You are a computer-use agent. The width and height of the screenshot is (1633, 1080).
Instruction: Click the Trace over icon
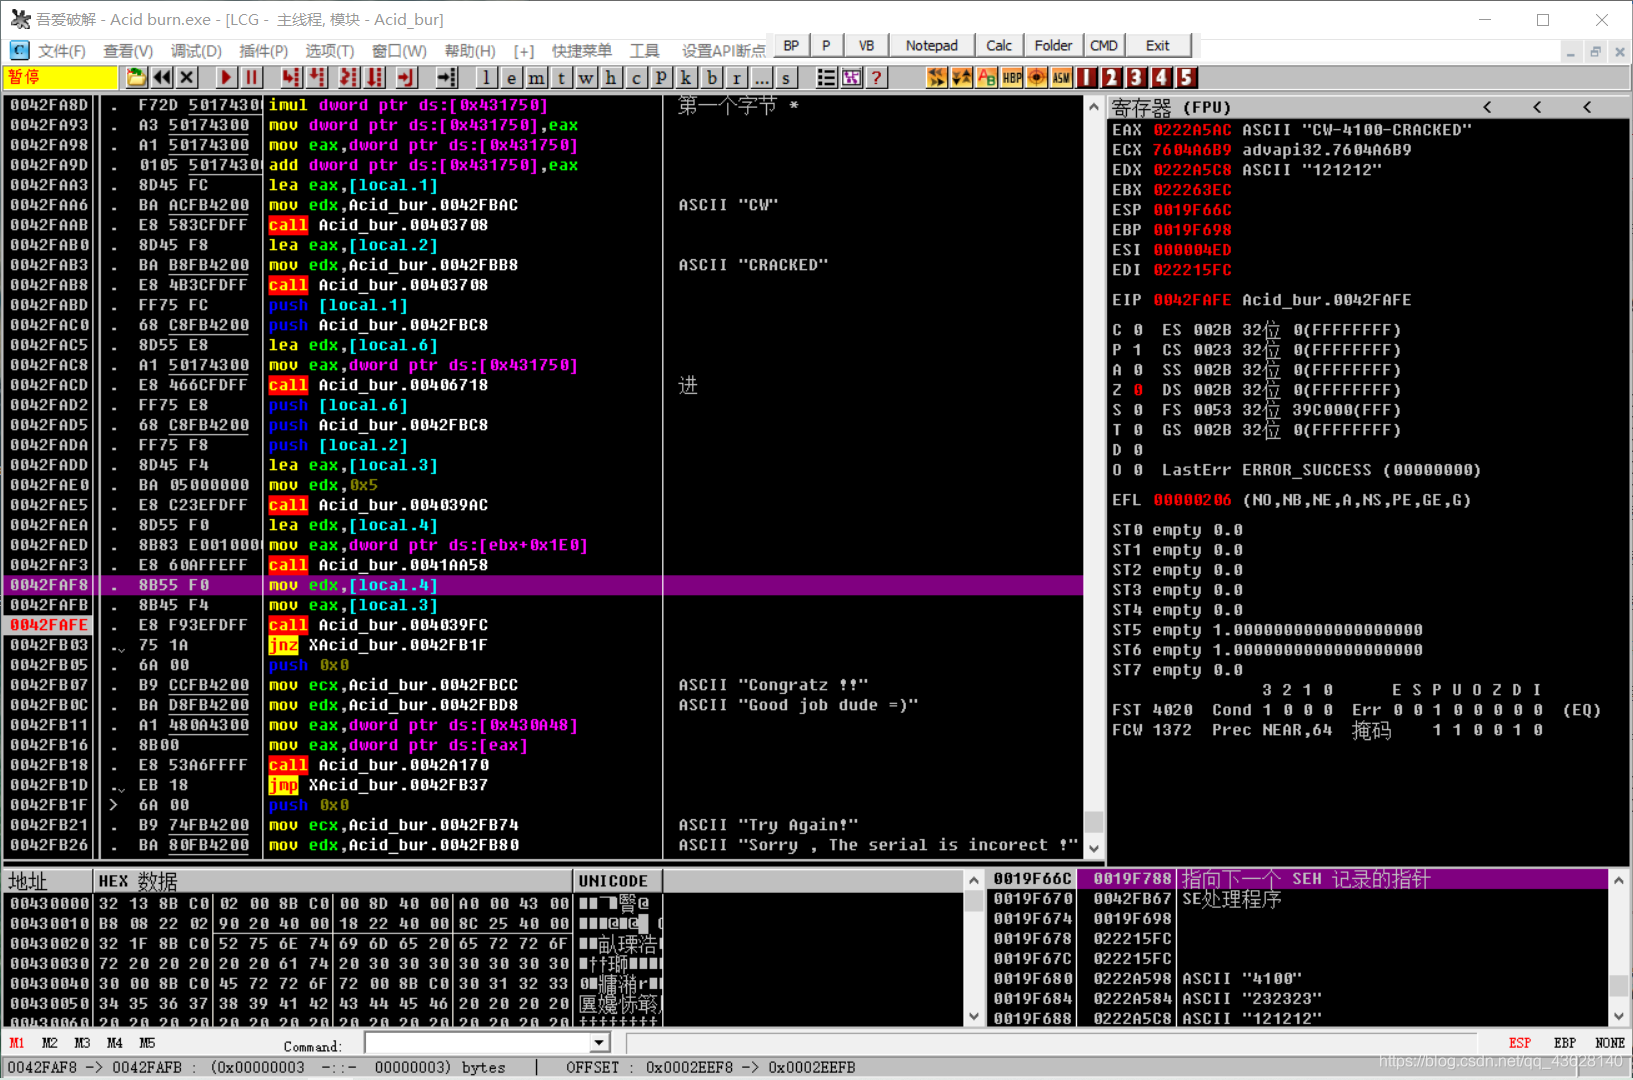click(374, 77)
